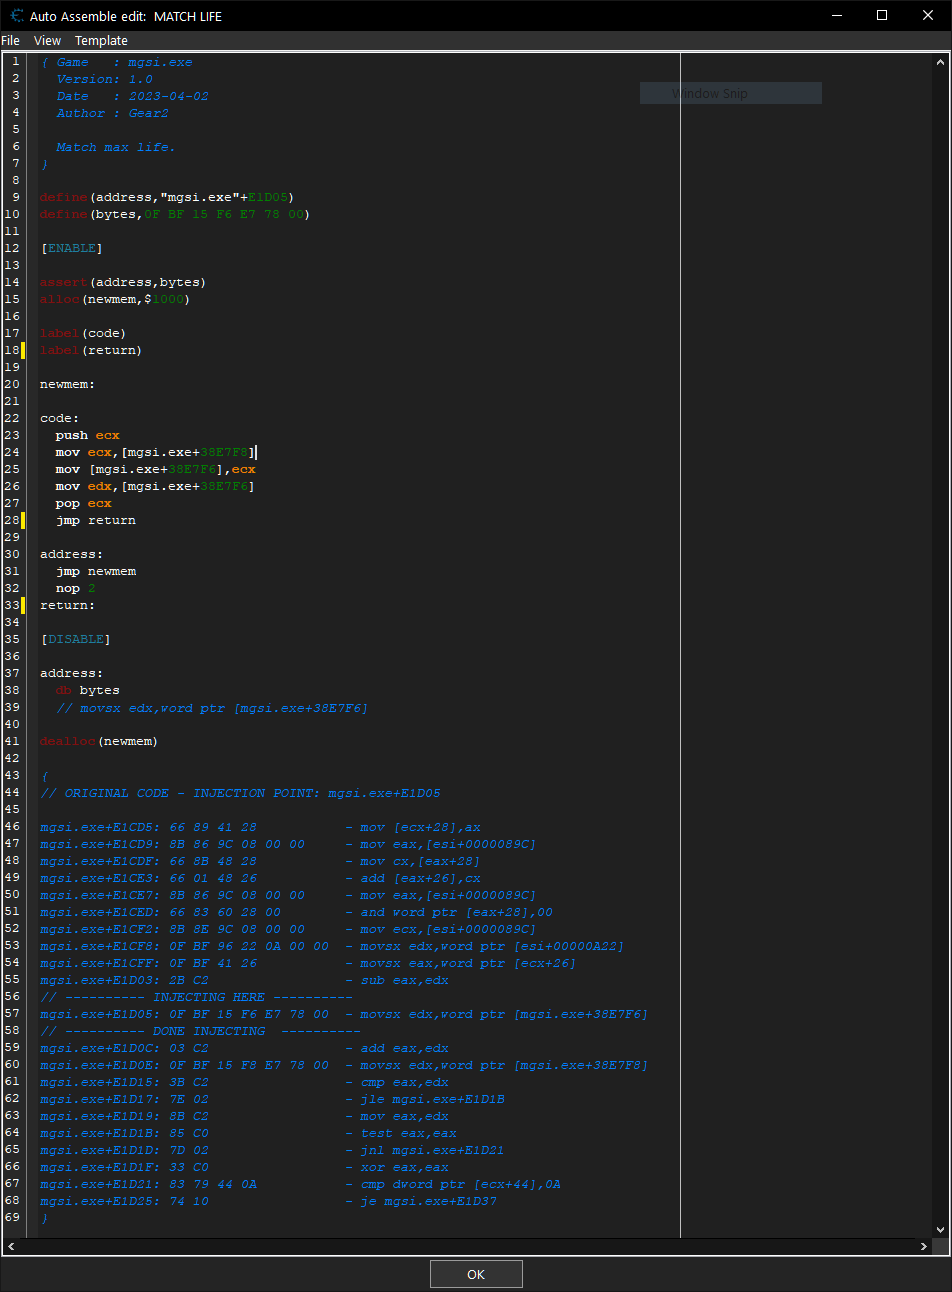Minimize the Auto Assemble window
This screenshot has height=1292, width=952.
[x=836, y=15]
